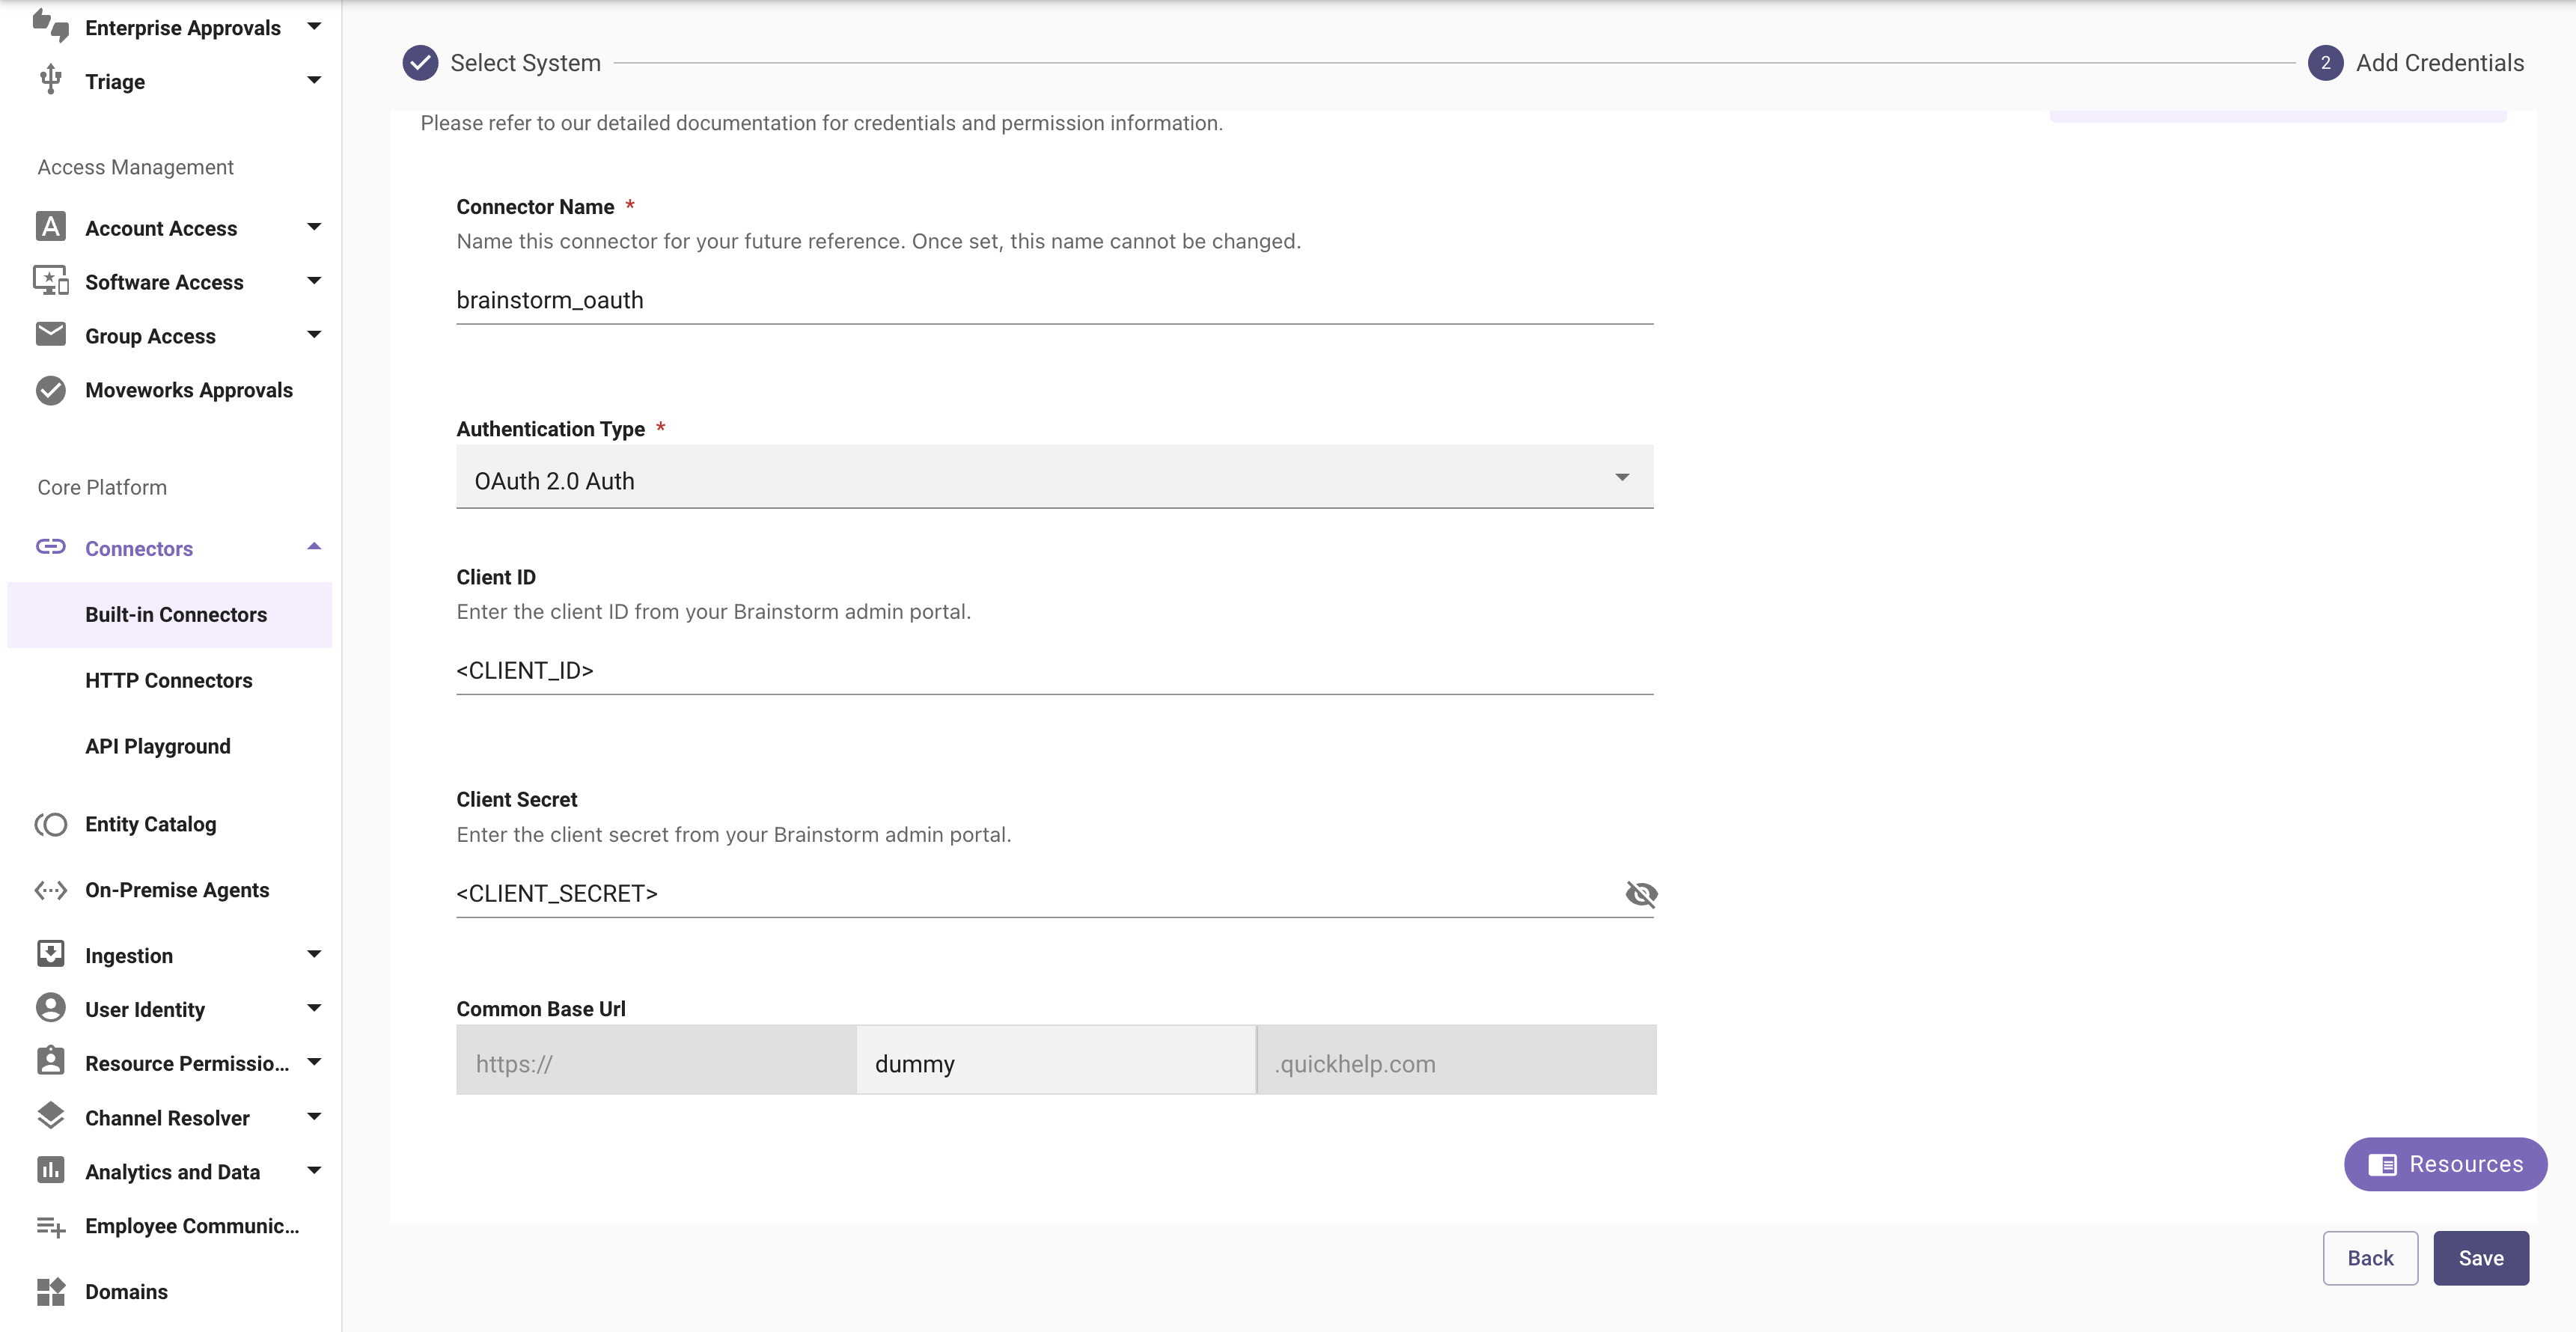2576x1332 pixels.
Task: Click the Save button
Action: pyautogui.click(x=2480, y=1258)
